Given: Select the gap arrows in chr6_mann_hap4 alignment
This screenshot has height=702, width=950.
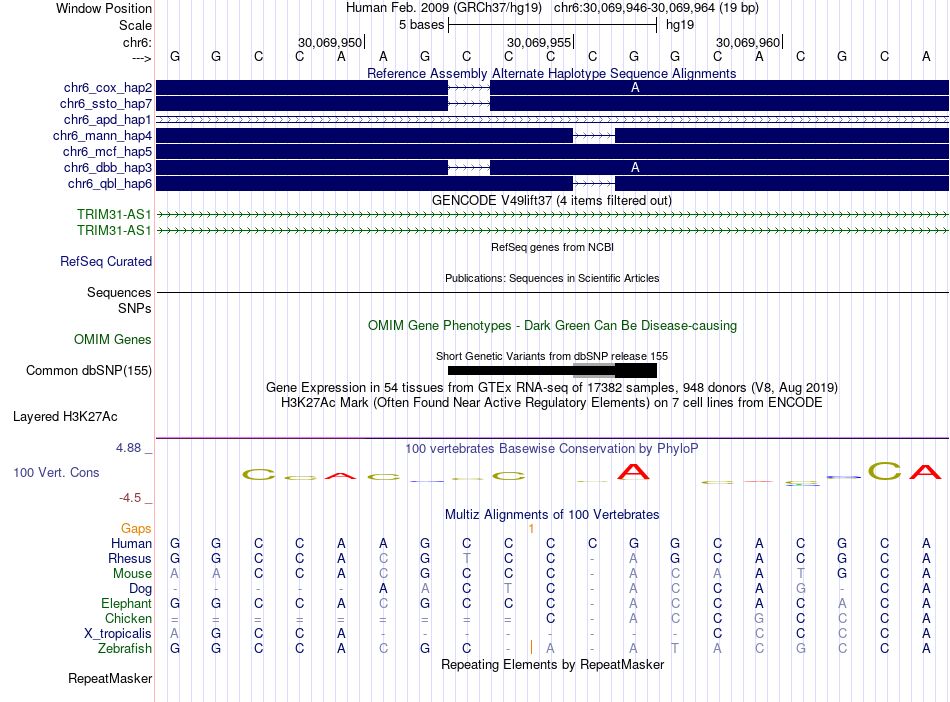Looking at the screenshot, I should coord(594,136).
